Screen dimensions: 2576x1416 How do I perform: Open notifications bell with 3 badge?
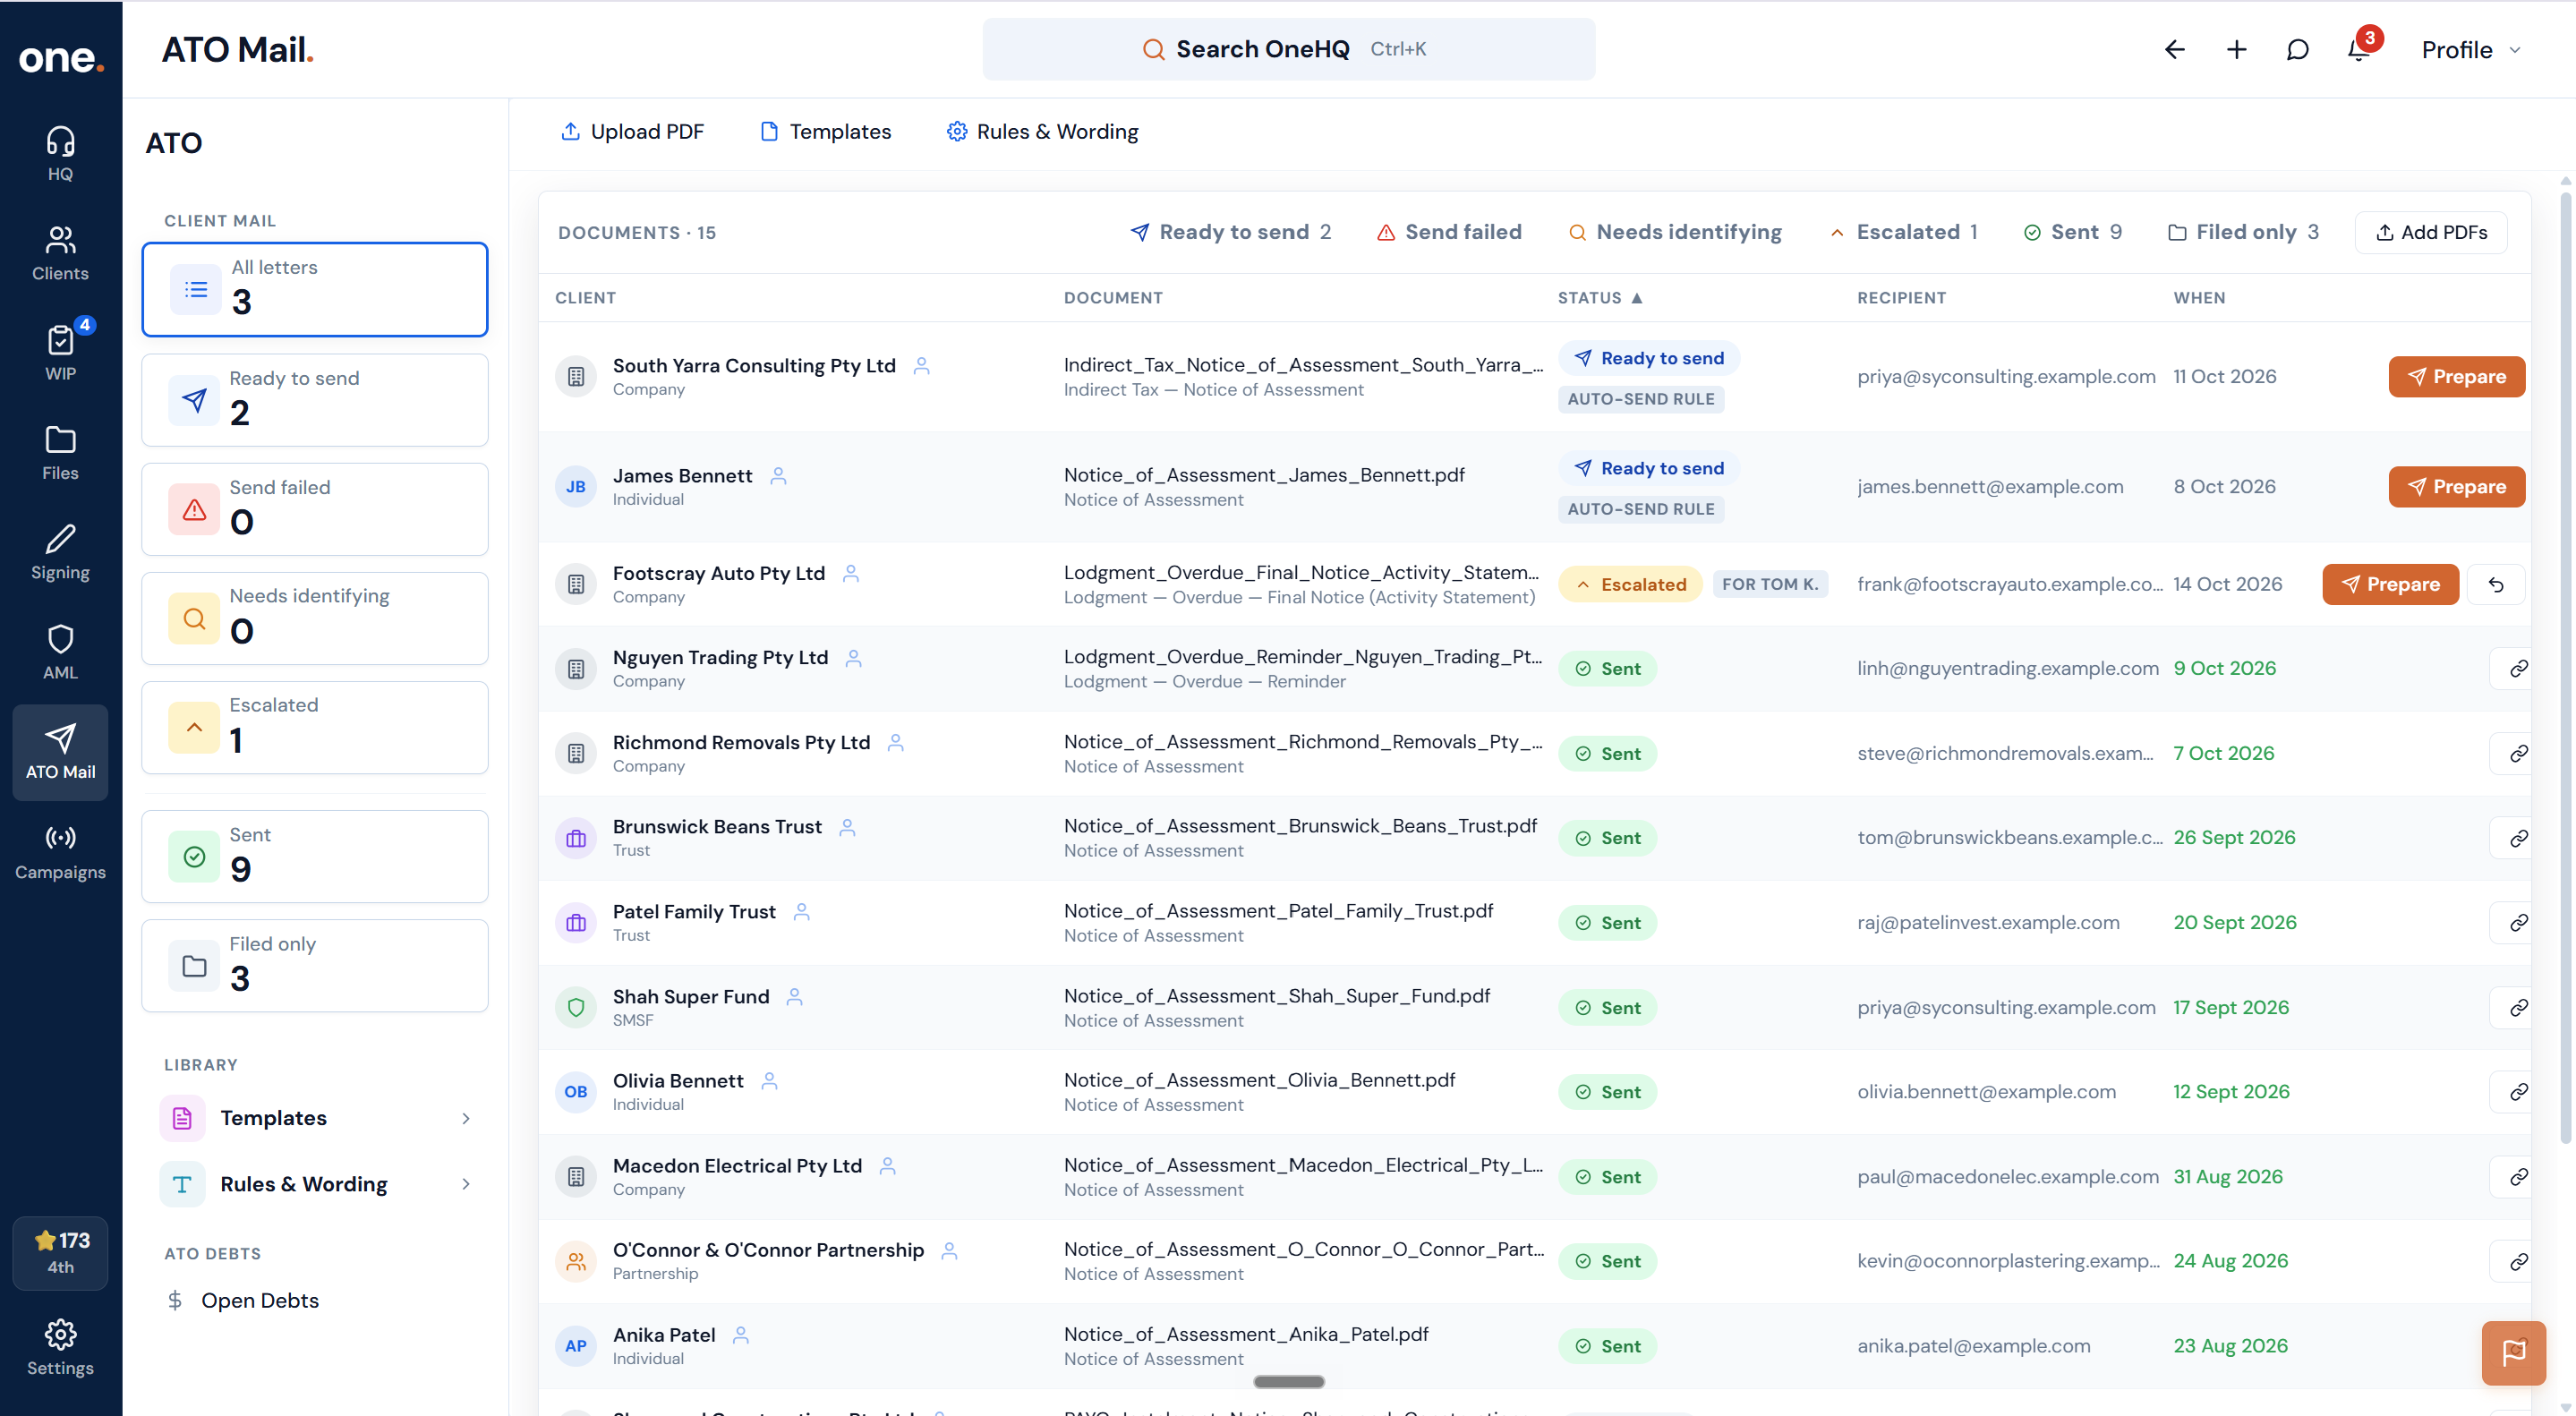pos(2359,49)
